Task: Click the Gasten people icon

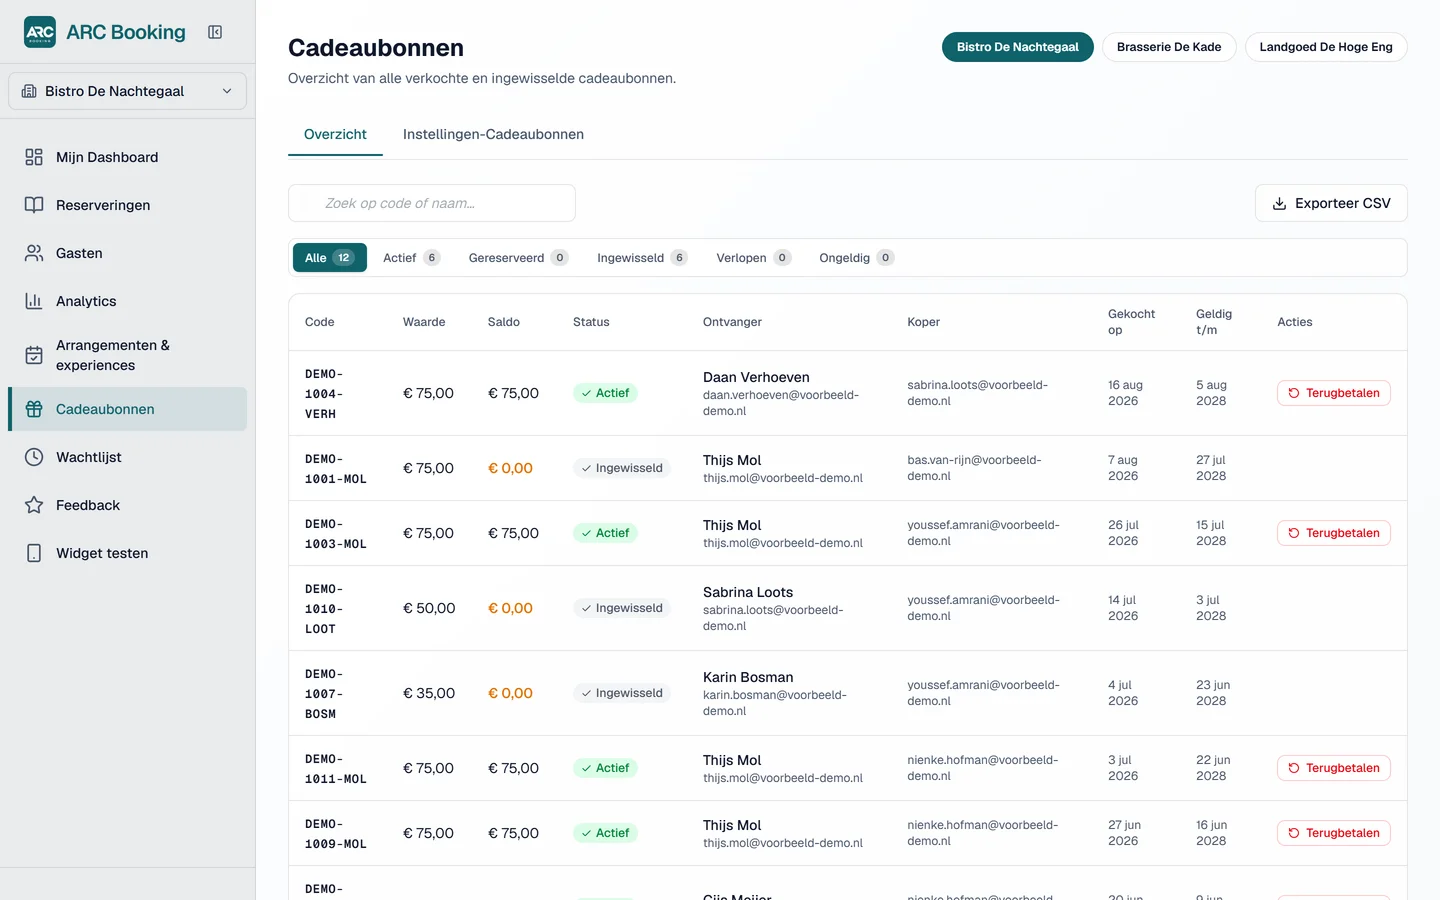Action: [x=34, y=253]
